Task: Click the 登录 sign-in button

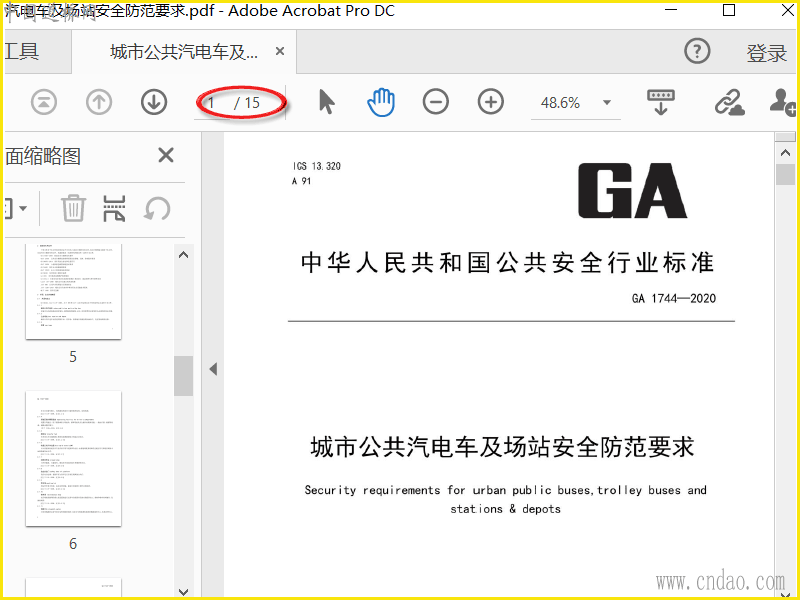Action: coord(766,53)
